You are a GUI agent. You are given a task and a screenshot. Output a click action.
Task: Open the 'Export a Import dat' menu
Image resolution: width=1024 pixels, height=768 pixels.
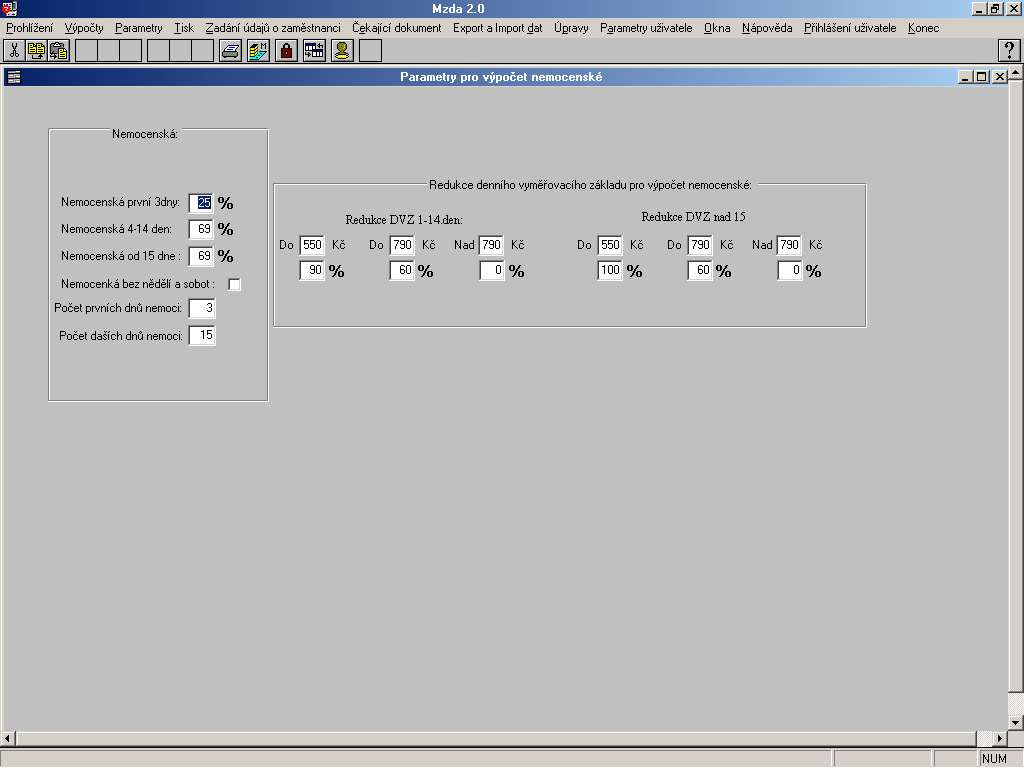coord(498,28)
